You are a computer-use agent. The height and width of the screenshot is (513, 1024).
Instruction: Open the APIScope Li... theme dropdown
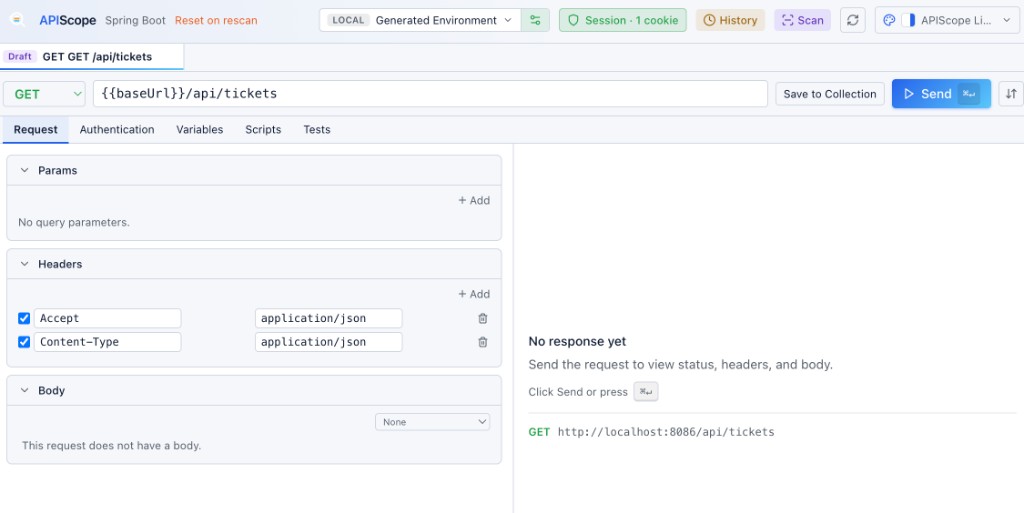pos(946,20)
